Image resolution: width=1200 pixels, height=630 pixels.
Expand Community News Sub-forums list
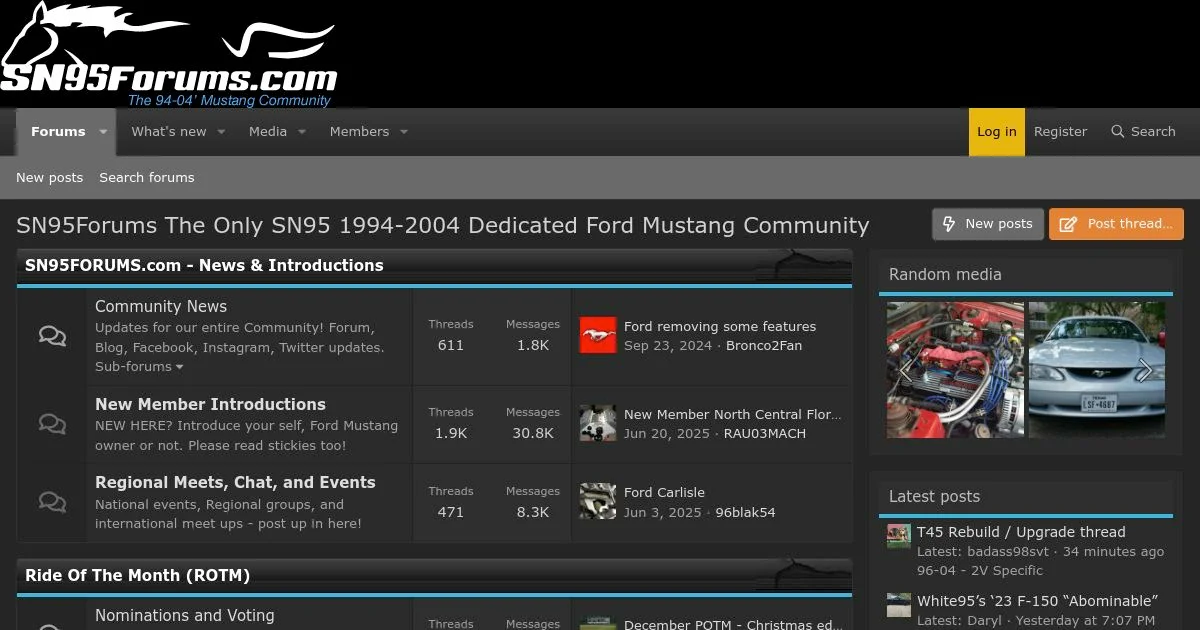click(x=139, y=367)
